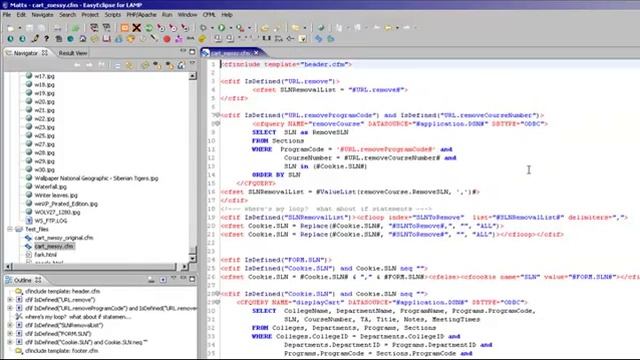The image size is (640, 360).
Task: Click the green refresh arrows icon
Action: [x=149, y=28]
